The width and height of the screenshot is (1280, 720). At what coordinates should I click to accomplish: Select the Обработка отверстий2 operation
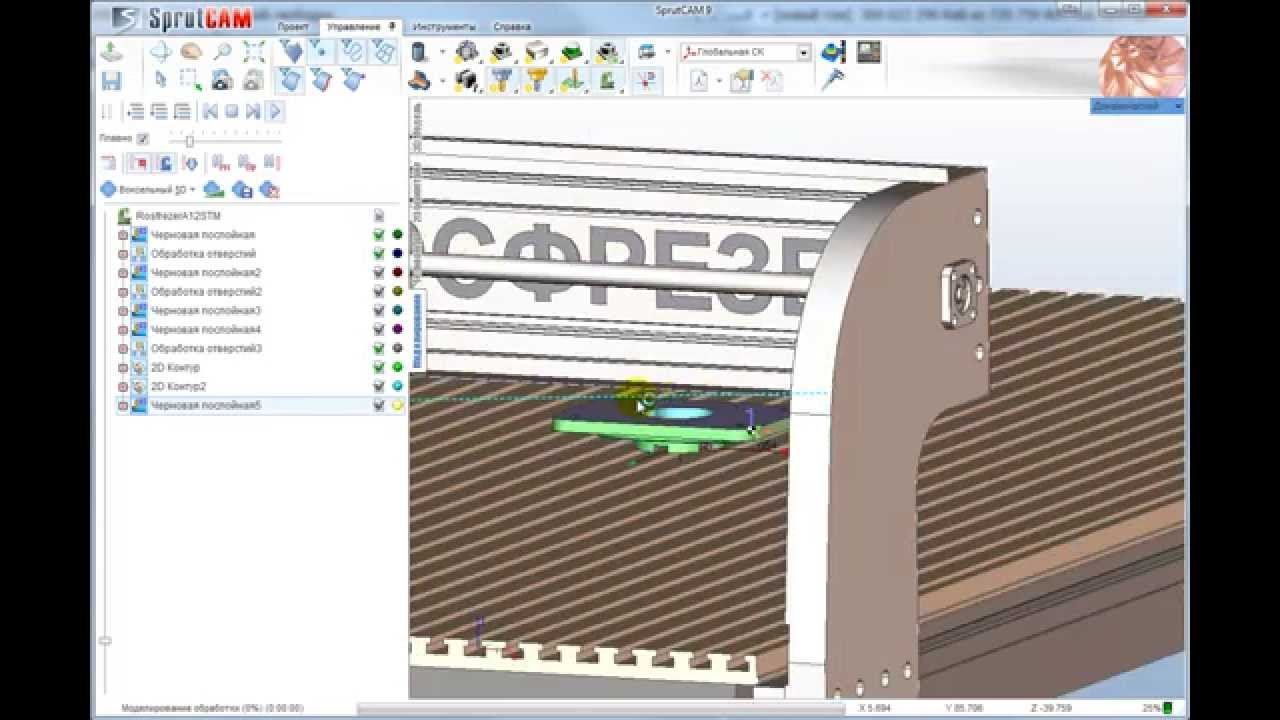point(206,292)
